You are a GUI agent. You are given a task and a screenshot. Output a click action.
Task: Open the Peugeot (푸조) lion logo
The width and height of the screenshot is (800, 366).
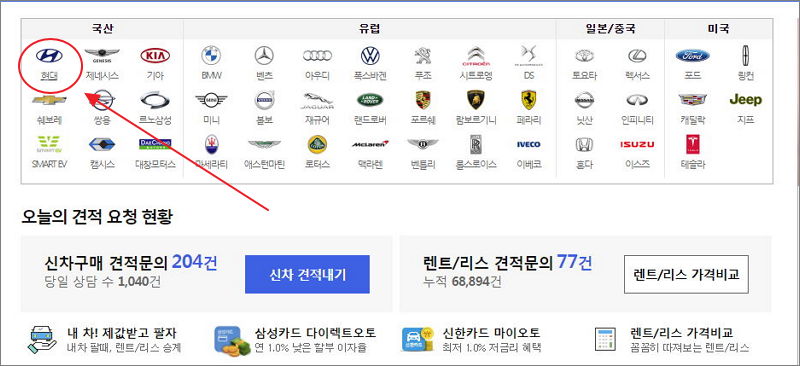pos(423,55)
